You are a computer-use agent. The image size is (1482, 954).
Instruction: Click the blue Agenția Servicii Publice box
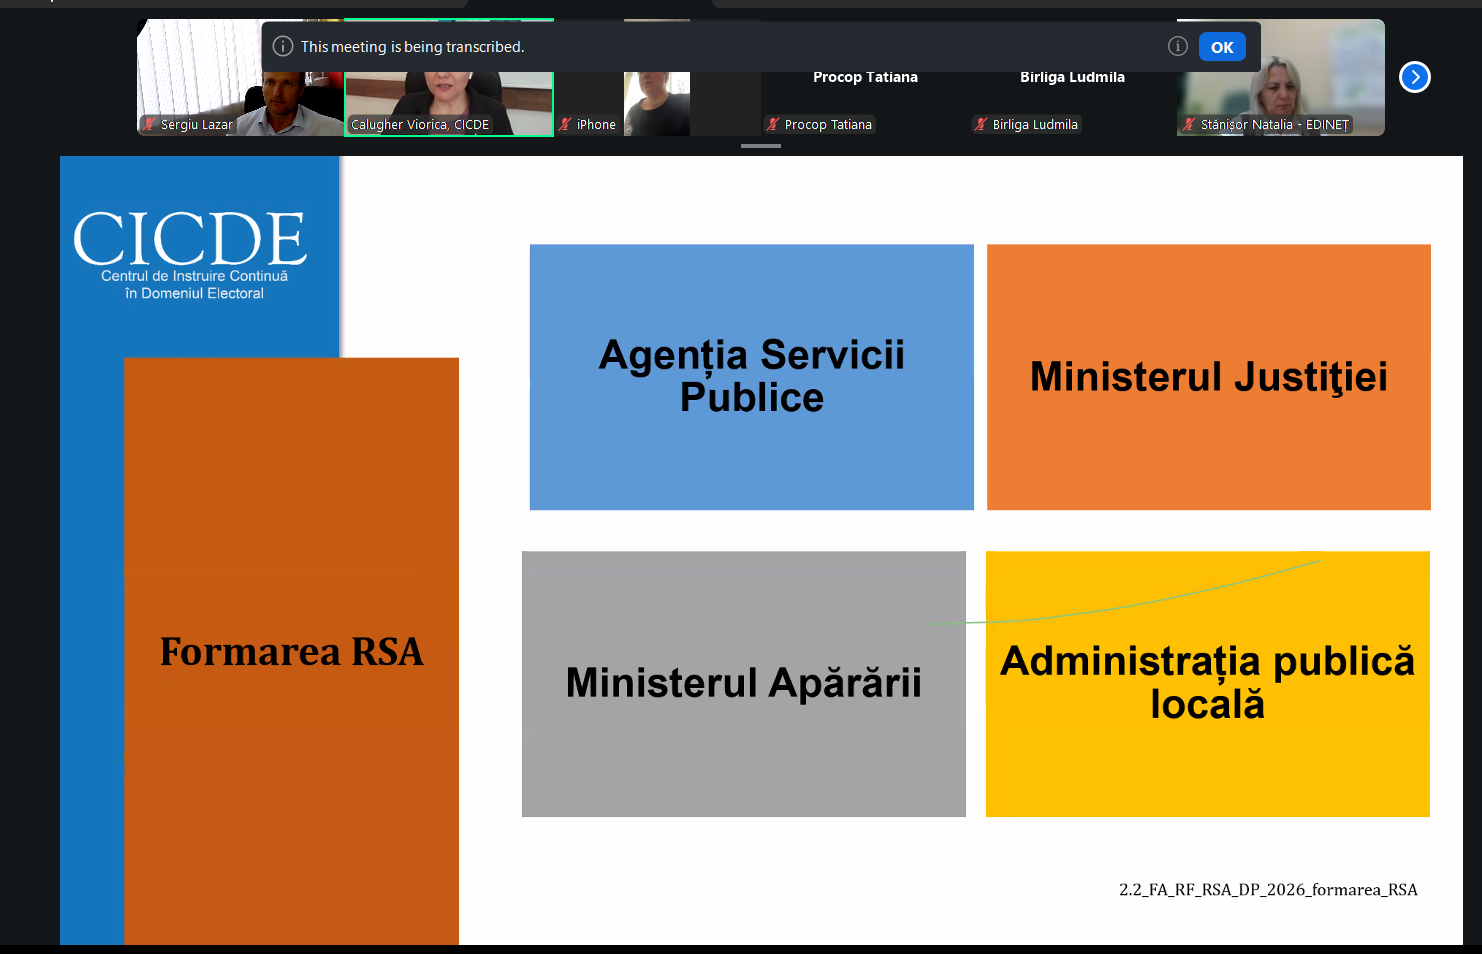tap(752, 377)
